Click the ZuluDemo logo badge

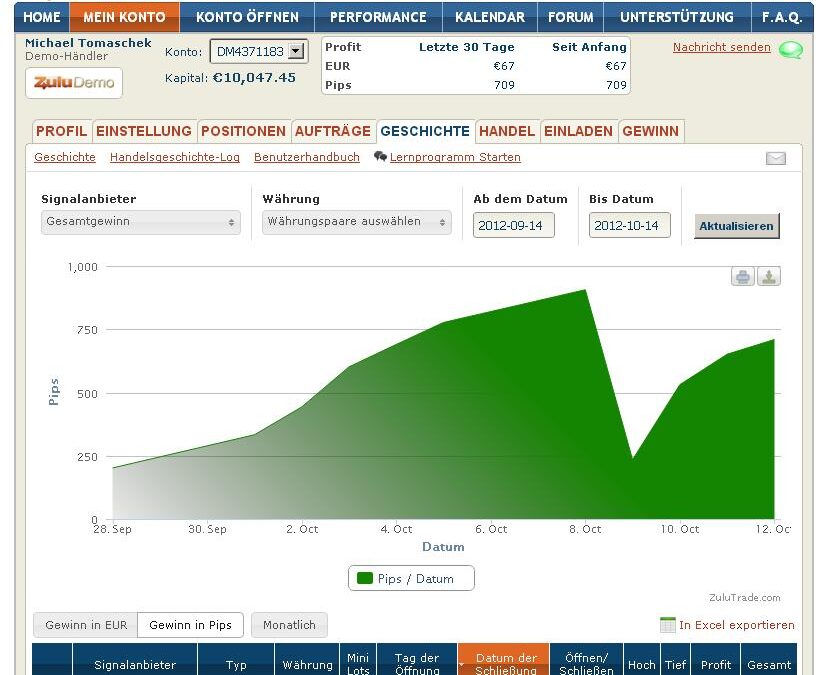tap(73, 83)
